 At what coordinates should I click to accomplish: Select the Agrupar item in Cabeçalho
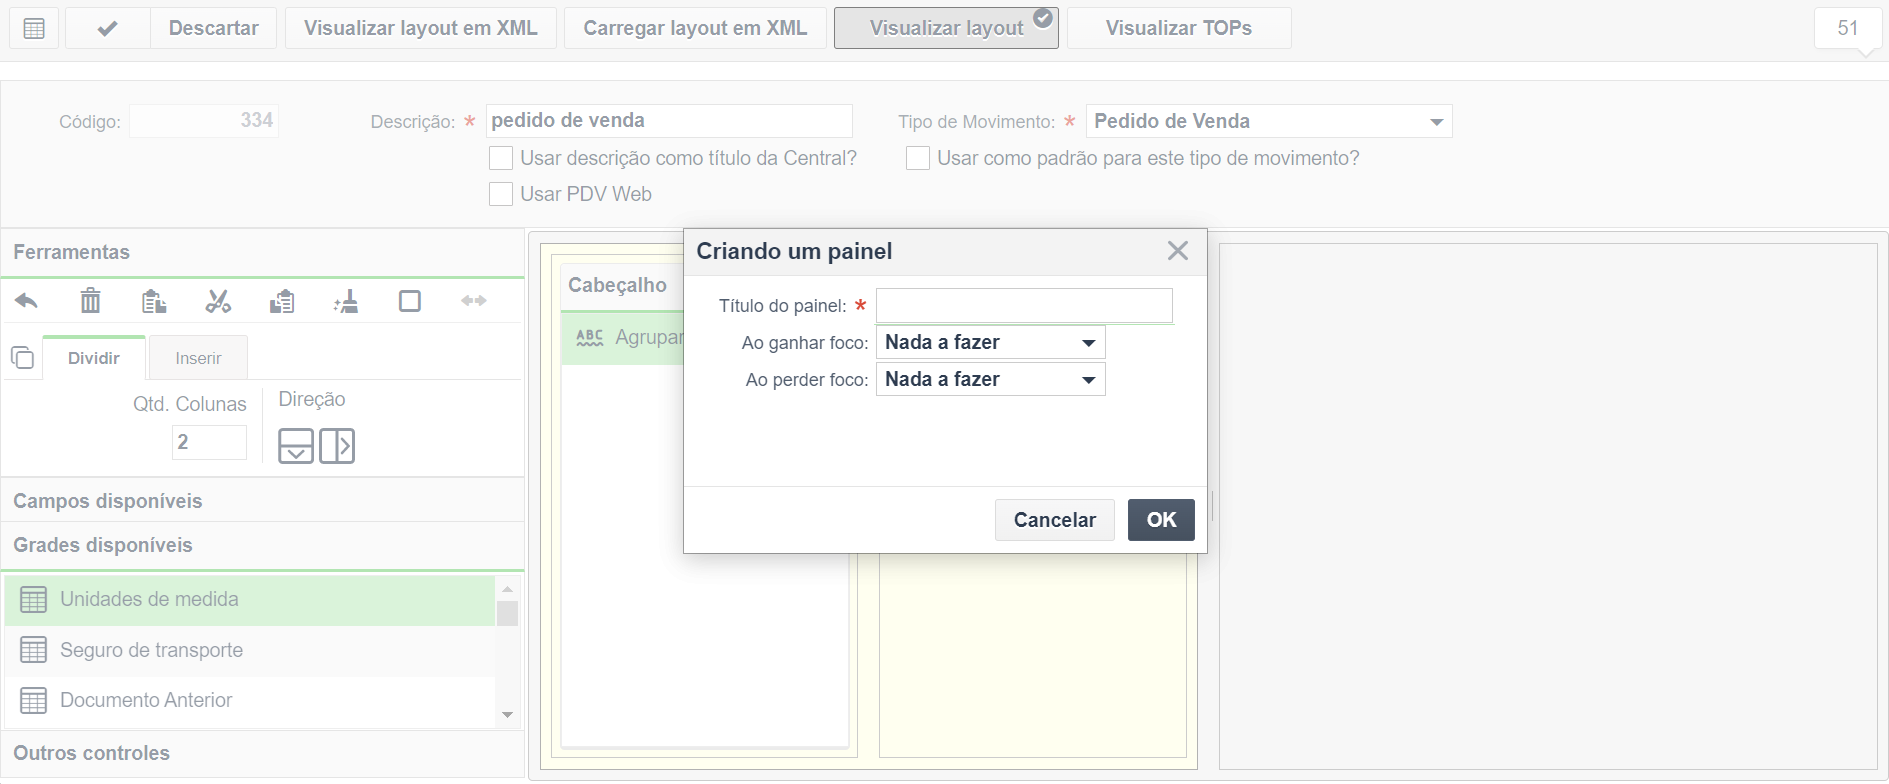(622, 338)
